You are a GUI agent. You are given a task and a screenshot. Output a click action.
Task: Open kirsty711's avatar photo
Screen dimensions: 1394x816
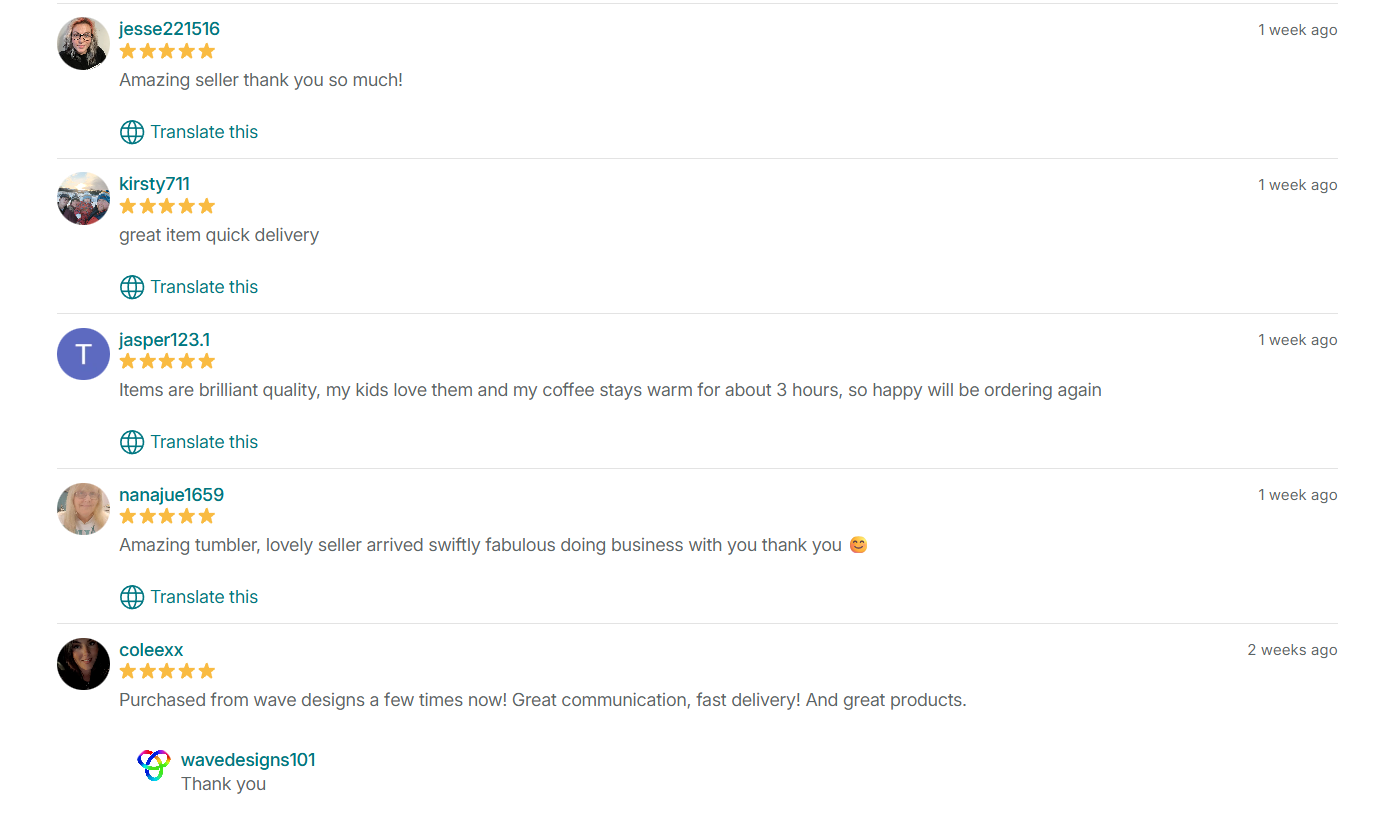click(x=83, y=198)
